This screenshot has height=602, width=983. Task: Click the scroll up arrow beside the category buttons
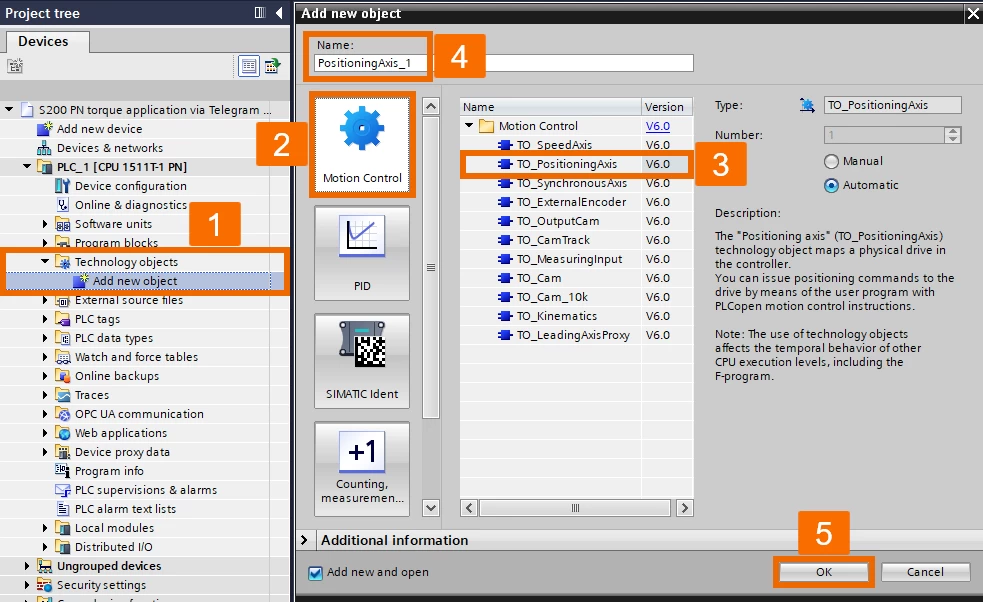tap(431, 106)
